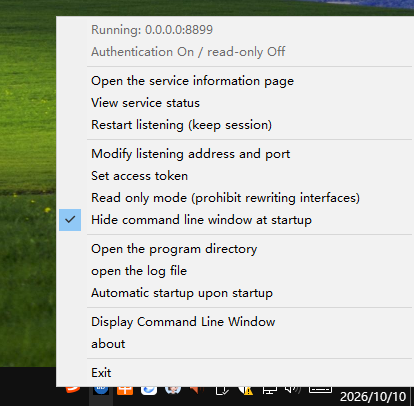The width and height of the screenshot is (414, 406).
Task: Click the Running: 0.0.0.0:8899 status line
Action: [x=152, y=30]
